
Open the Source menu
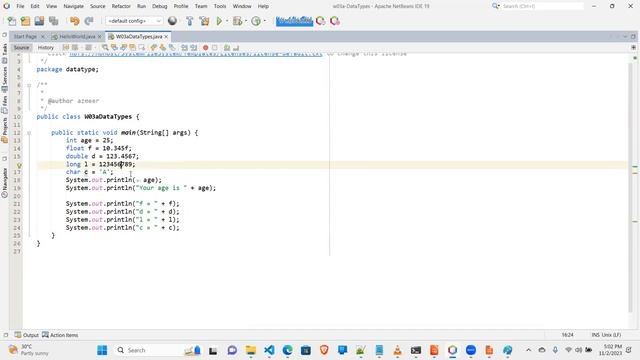[x=98, y=6]
